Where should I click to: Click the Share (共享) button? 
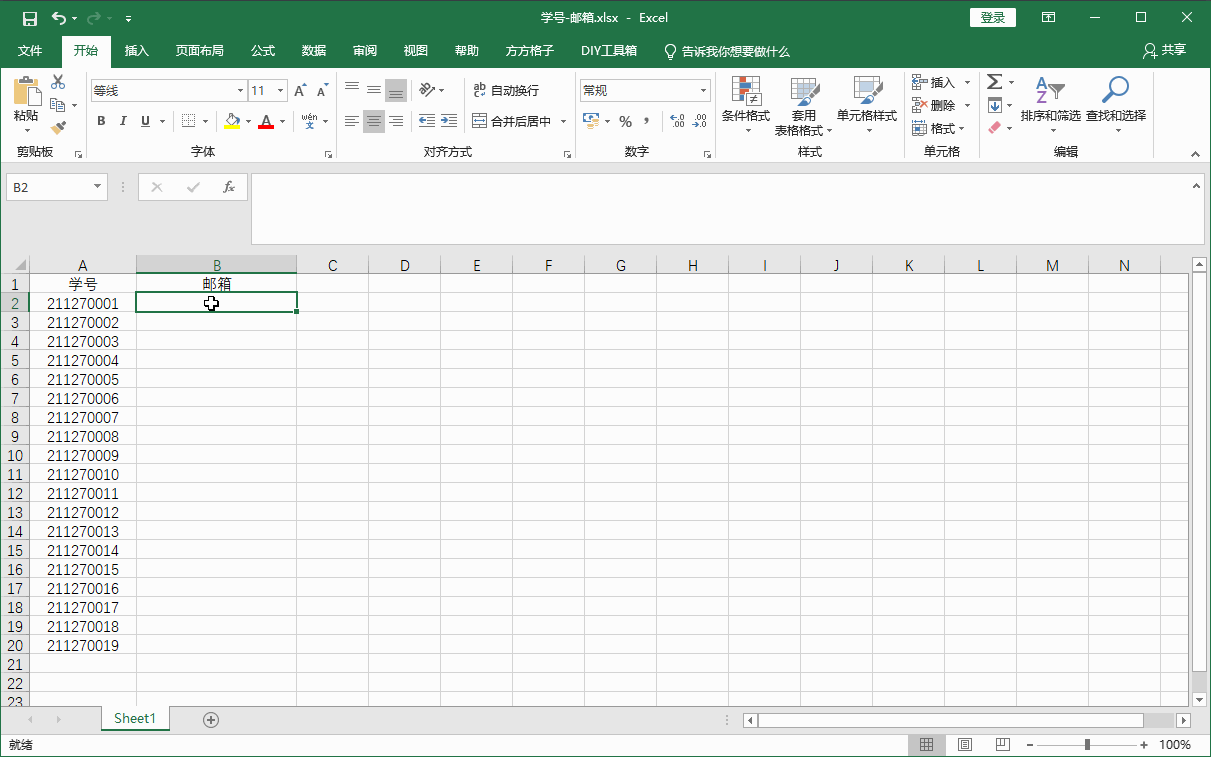[x=1165, y=50]
